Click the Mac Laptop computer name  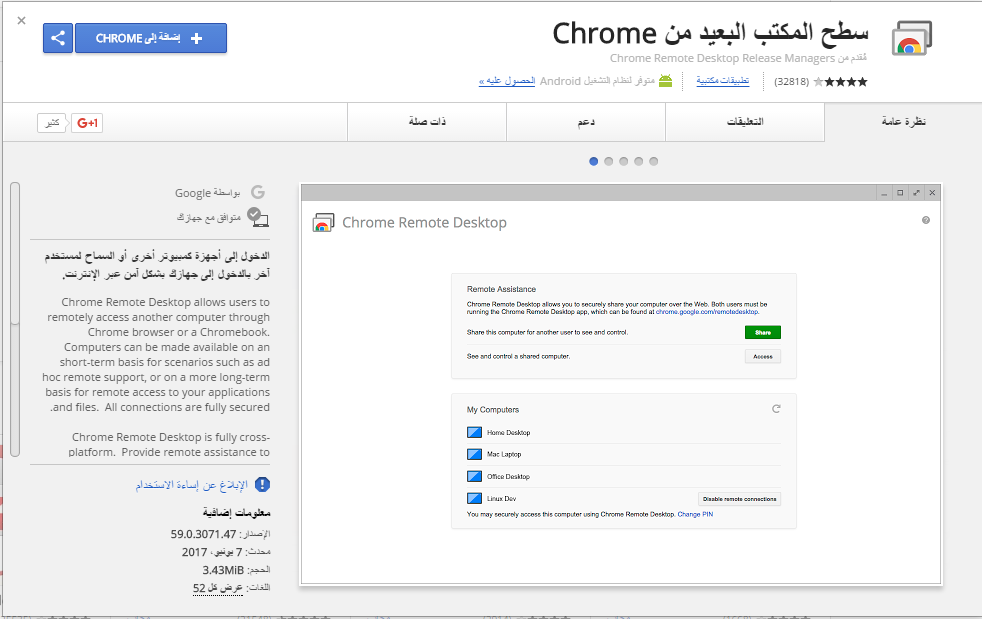[x=504, y=454]
